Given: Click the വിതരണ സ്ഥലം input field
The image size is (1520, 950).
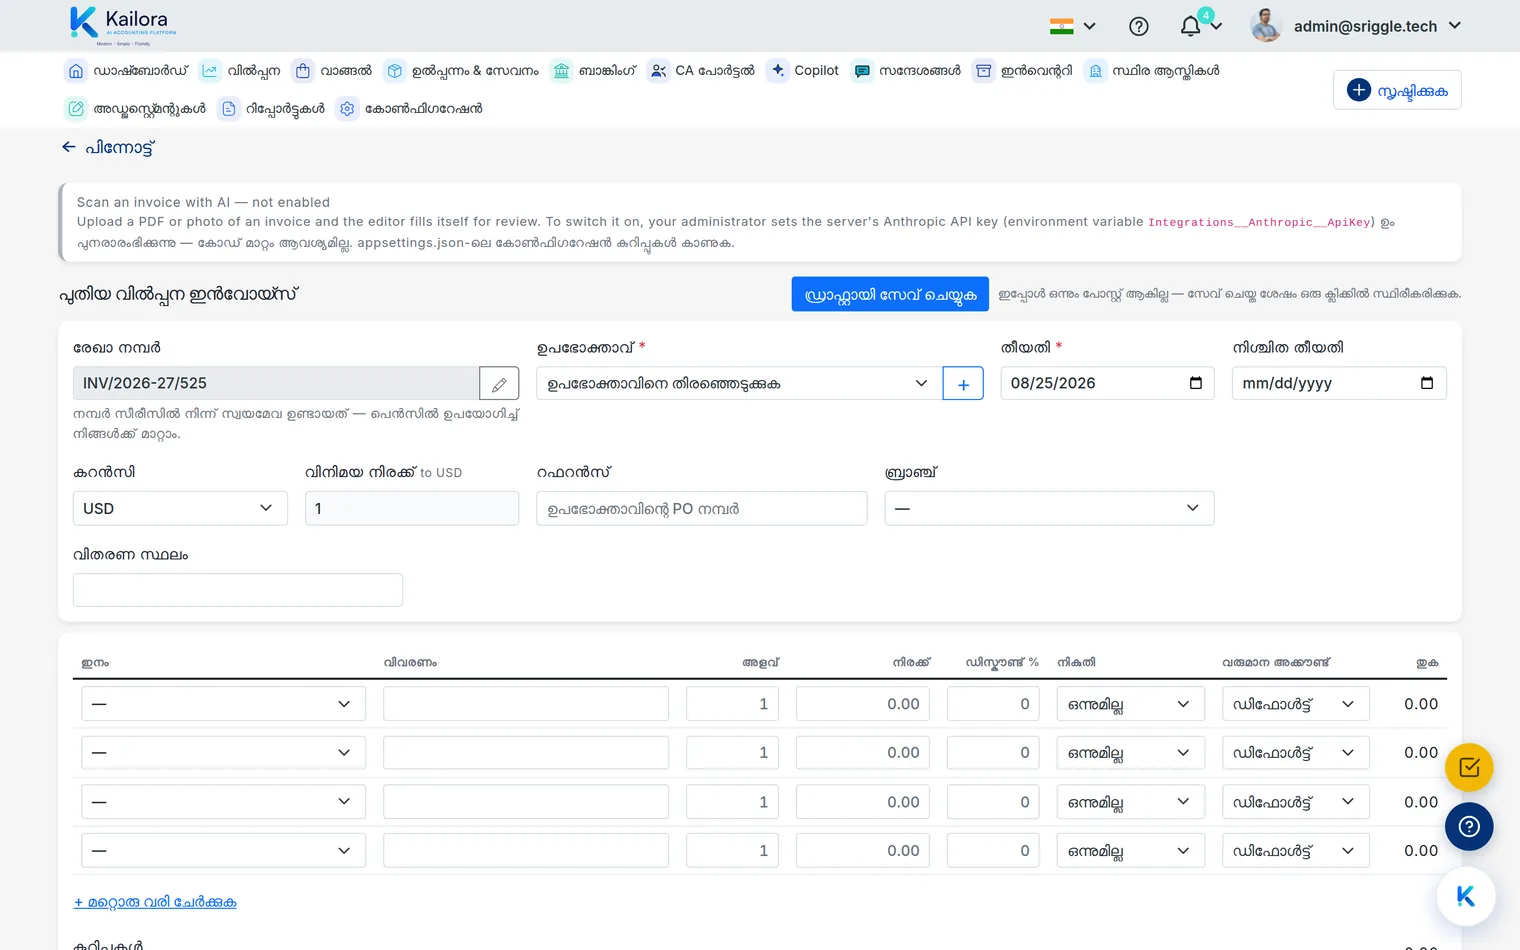Looking at the screenshot, I should pyautogui.click(x=238, y=590).
